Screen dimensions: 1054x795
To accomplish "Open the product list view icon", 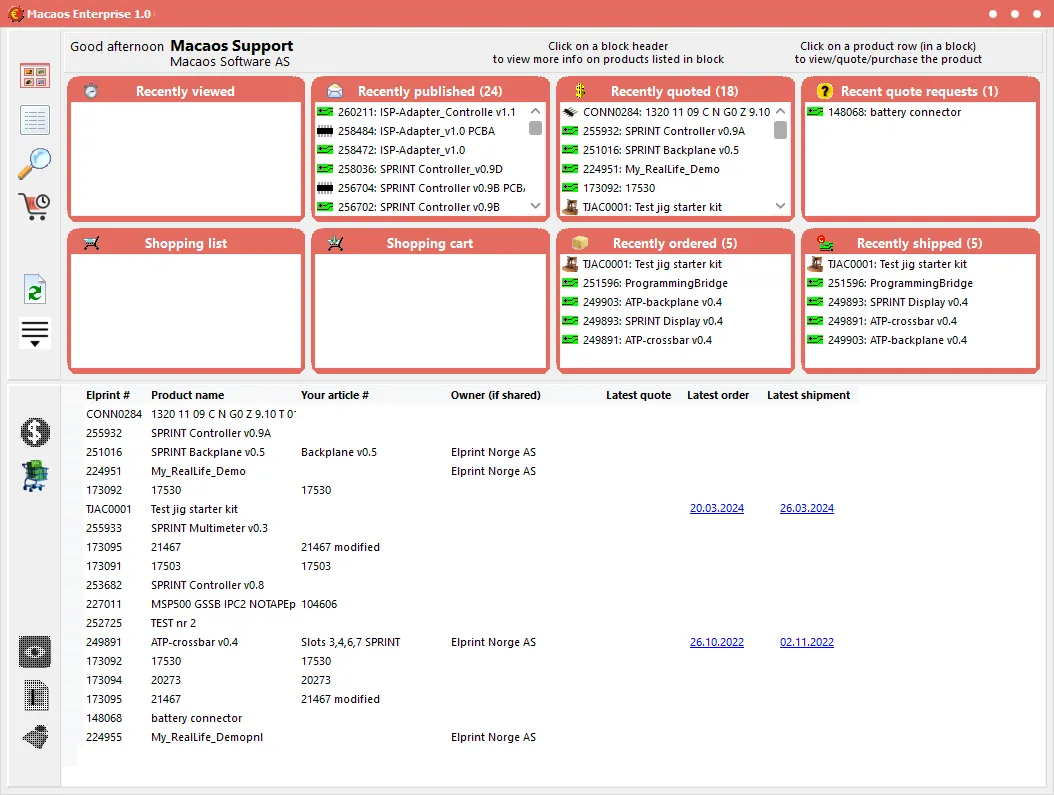I will click(x=35, y=120).
